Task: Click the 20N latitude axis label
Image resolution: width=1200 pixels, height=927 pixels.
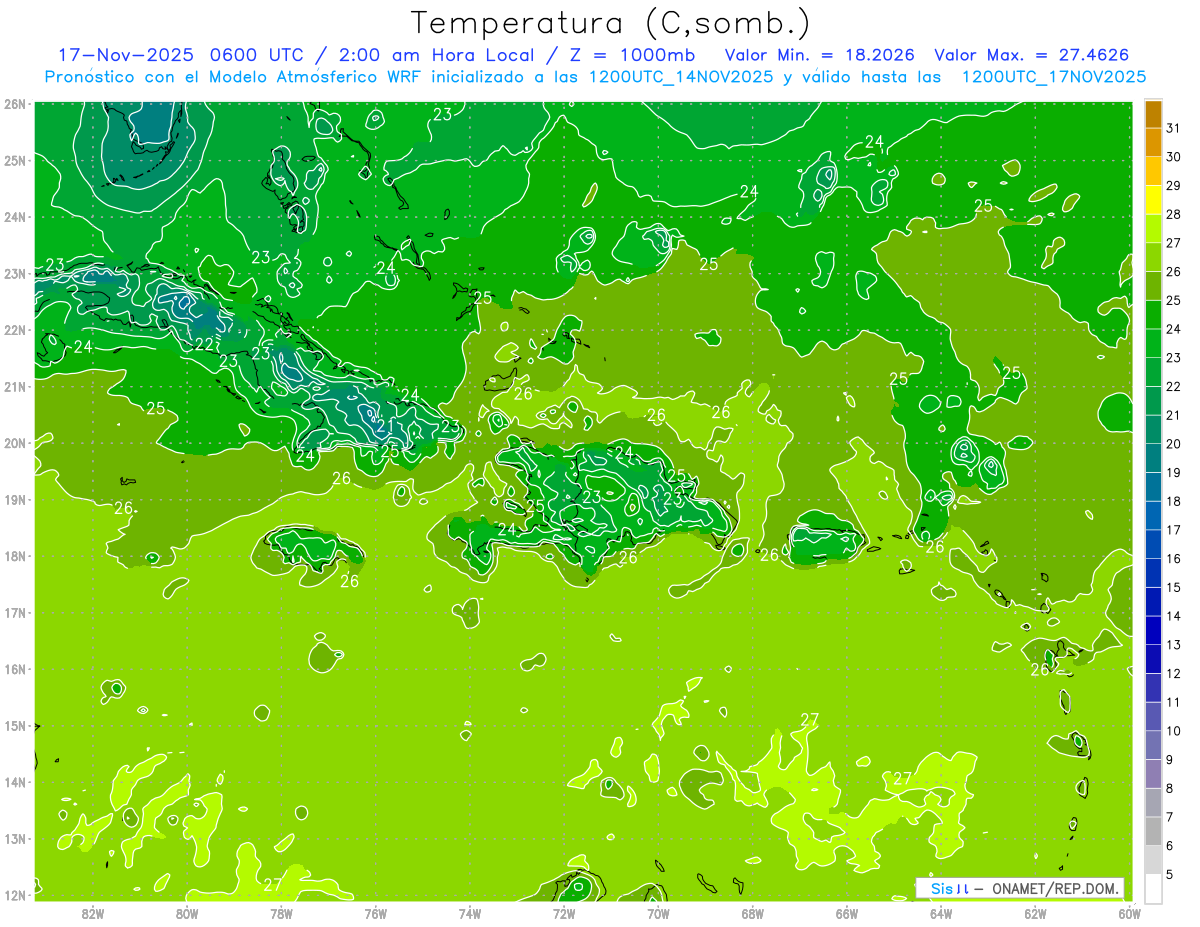Action: (x=15, y=443)
